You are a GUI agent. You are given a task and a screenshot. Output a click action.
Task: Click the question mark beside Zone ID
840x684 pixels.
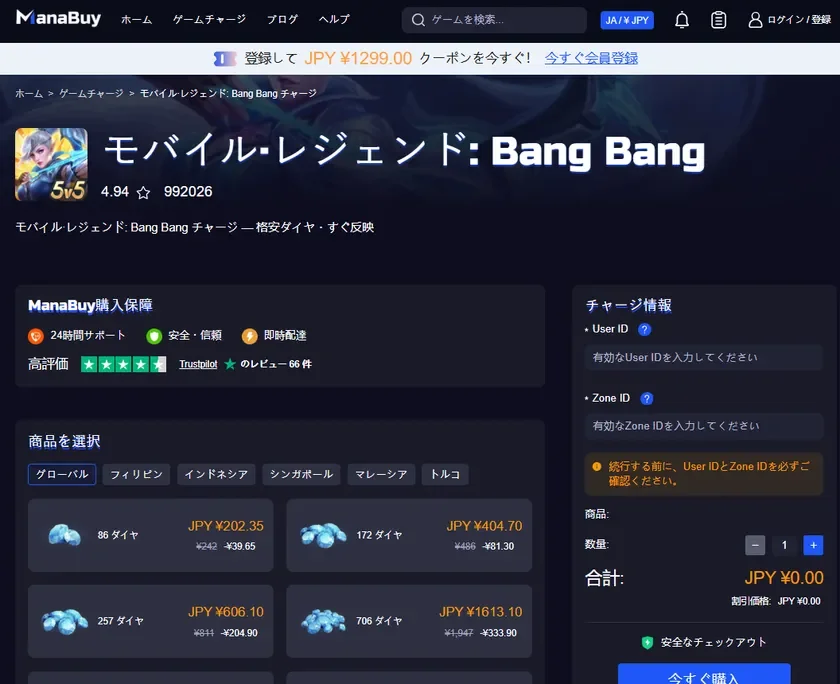point(648,397)
